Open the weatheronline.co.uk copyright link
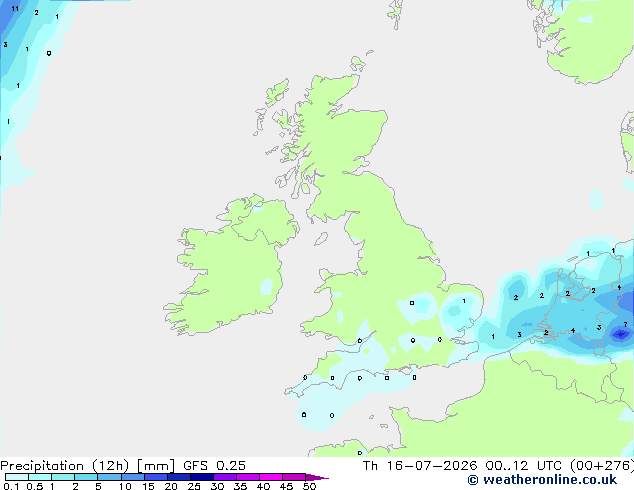Viewport: 634px width, 490px height. pyautogui.click(x=542, y=480)
